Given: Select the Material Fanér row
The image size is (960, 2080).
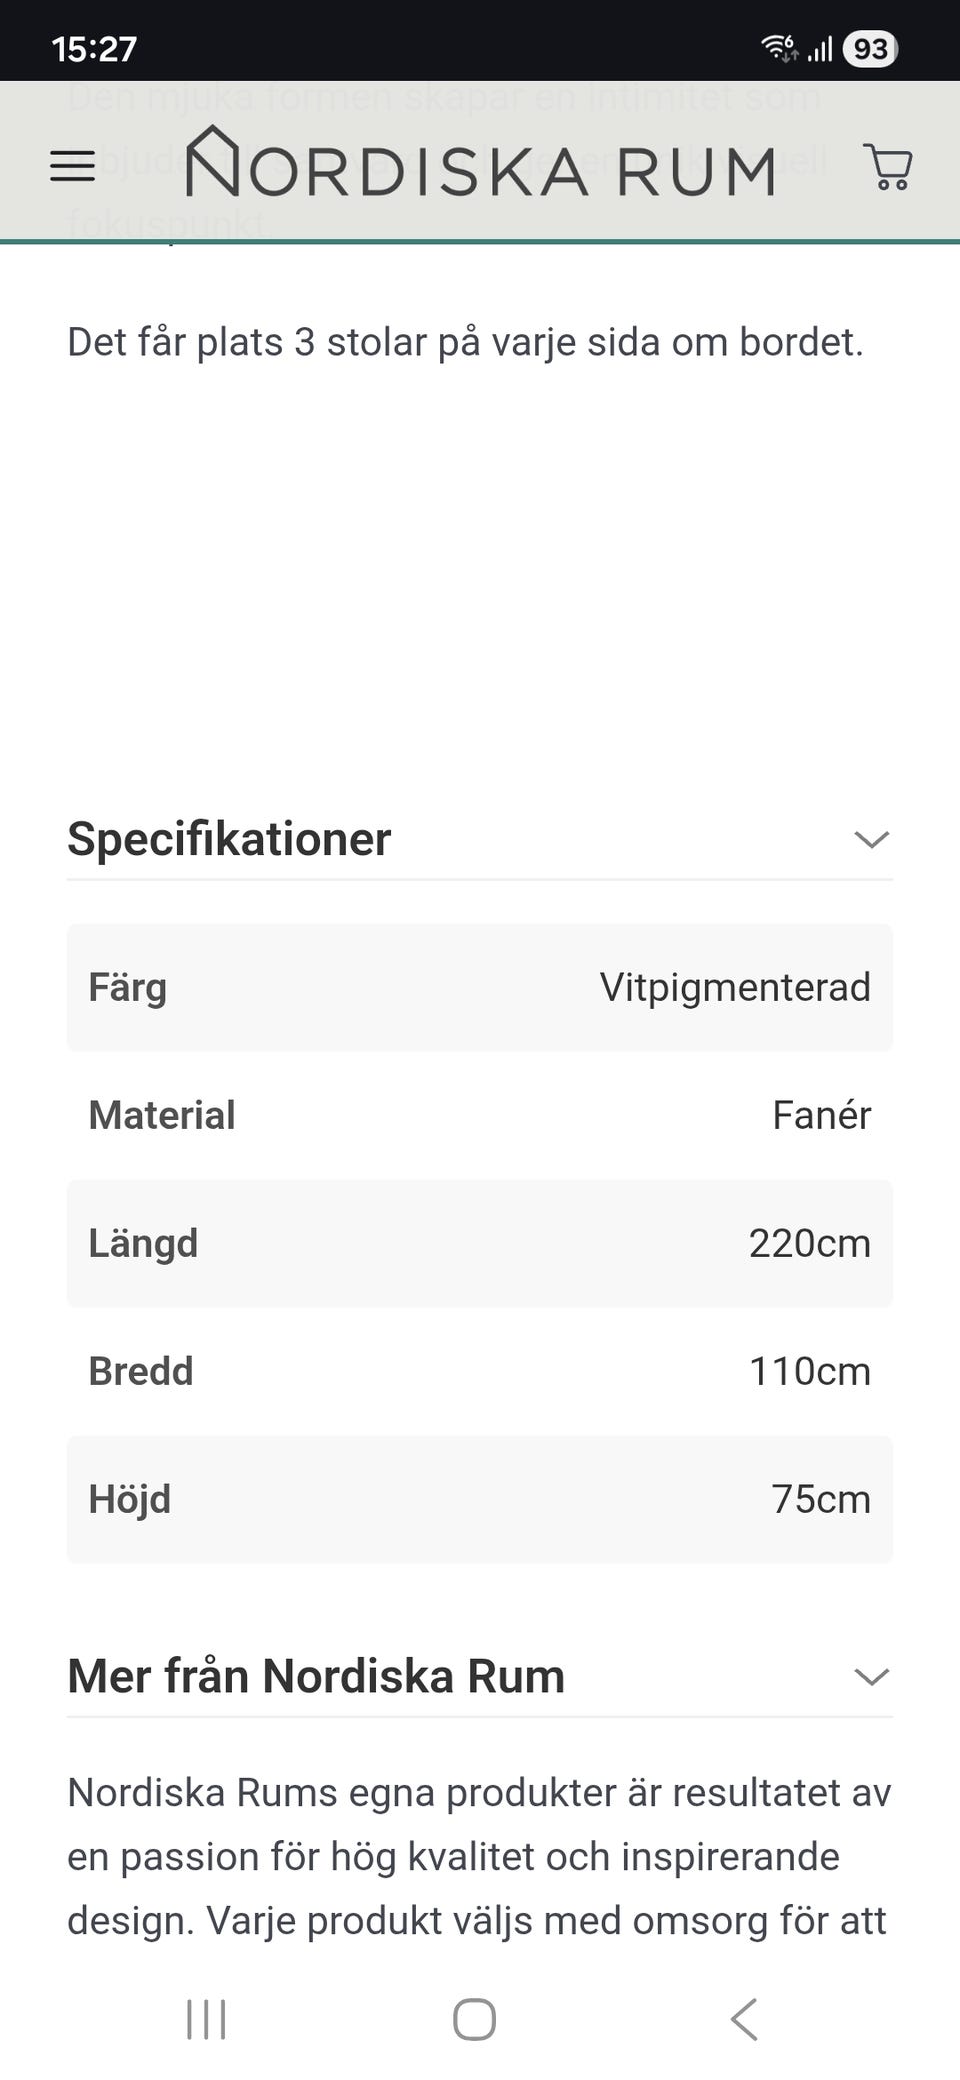Looking at the screenshot, I should [480, 1115].
